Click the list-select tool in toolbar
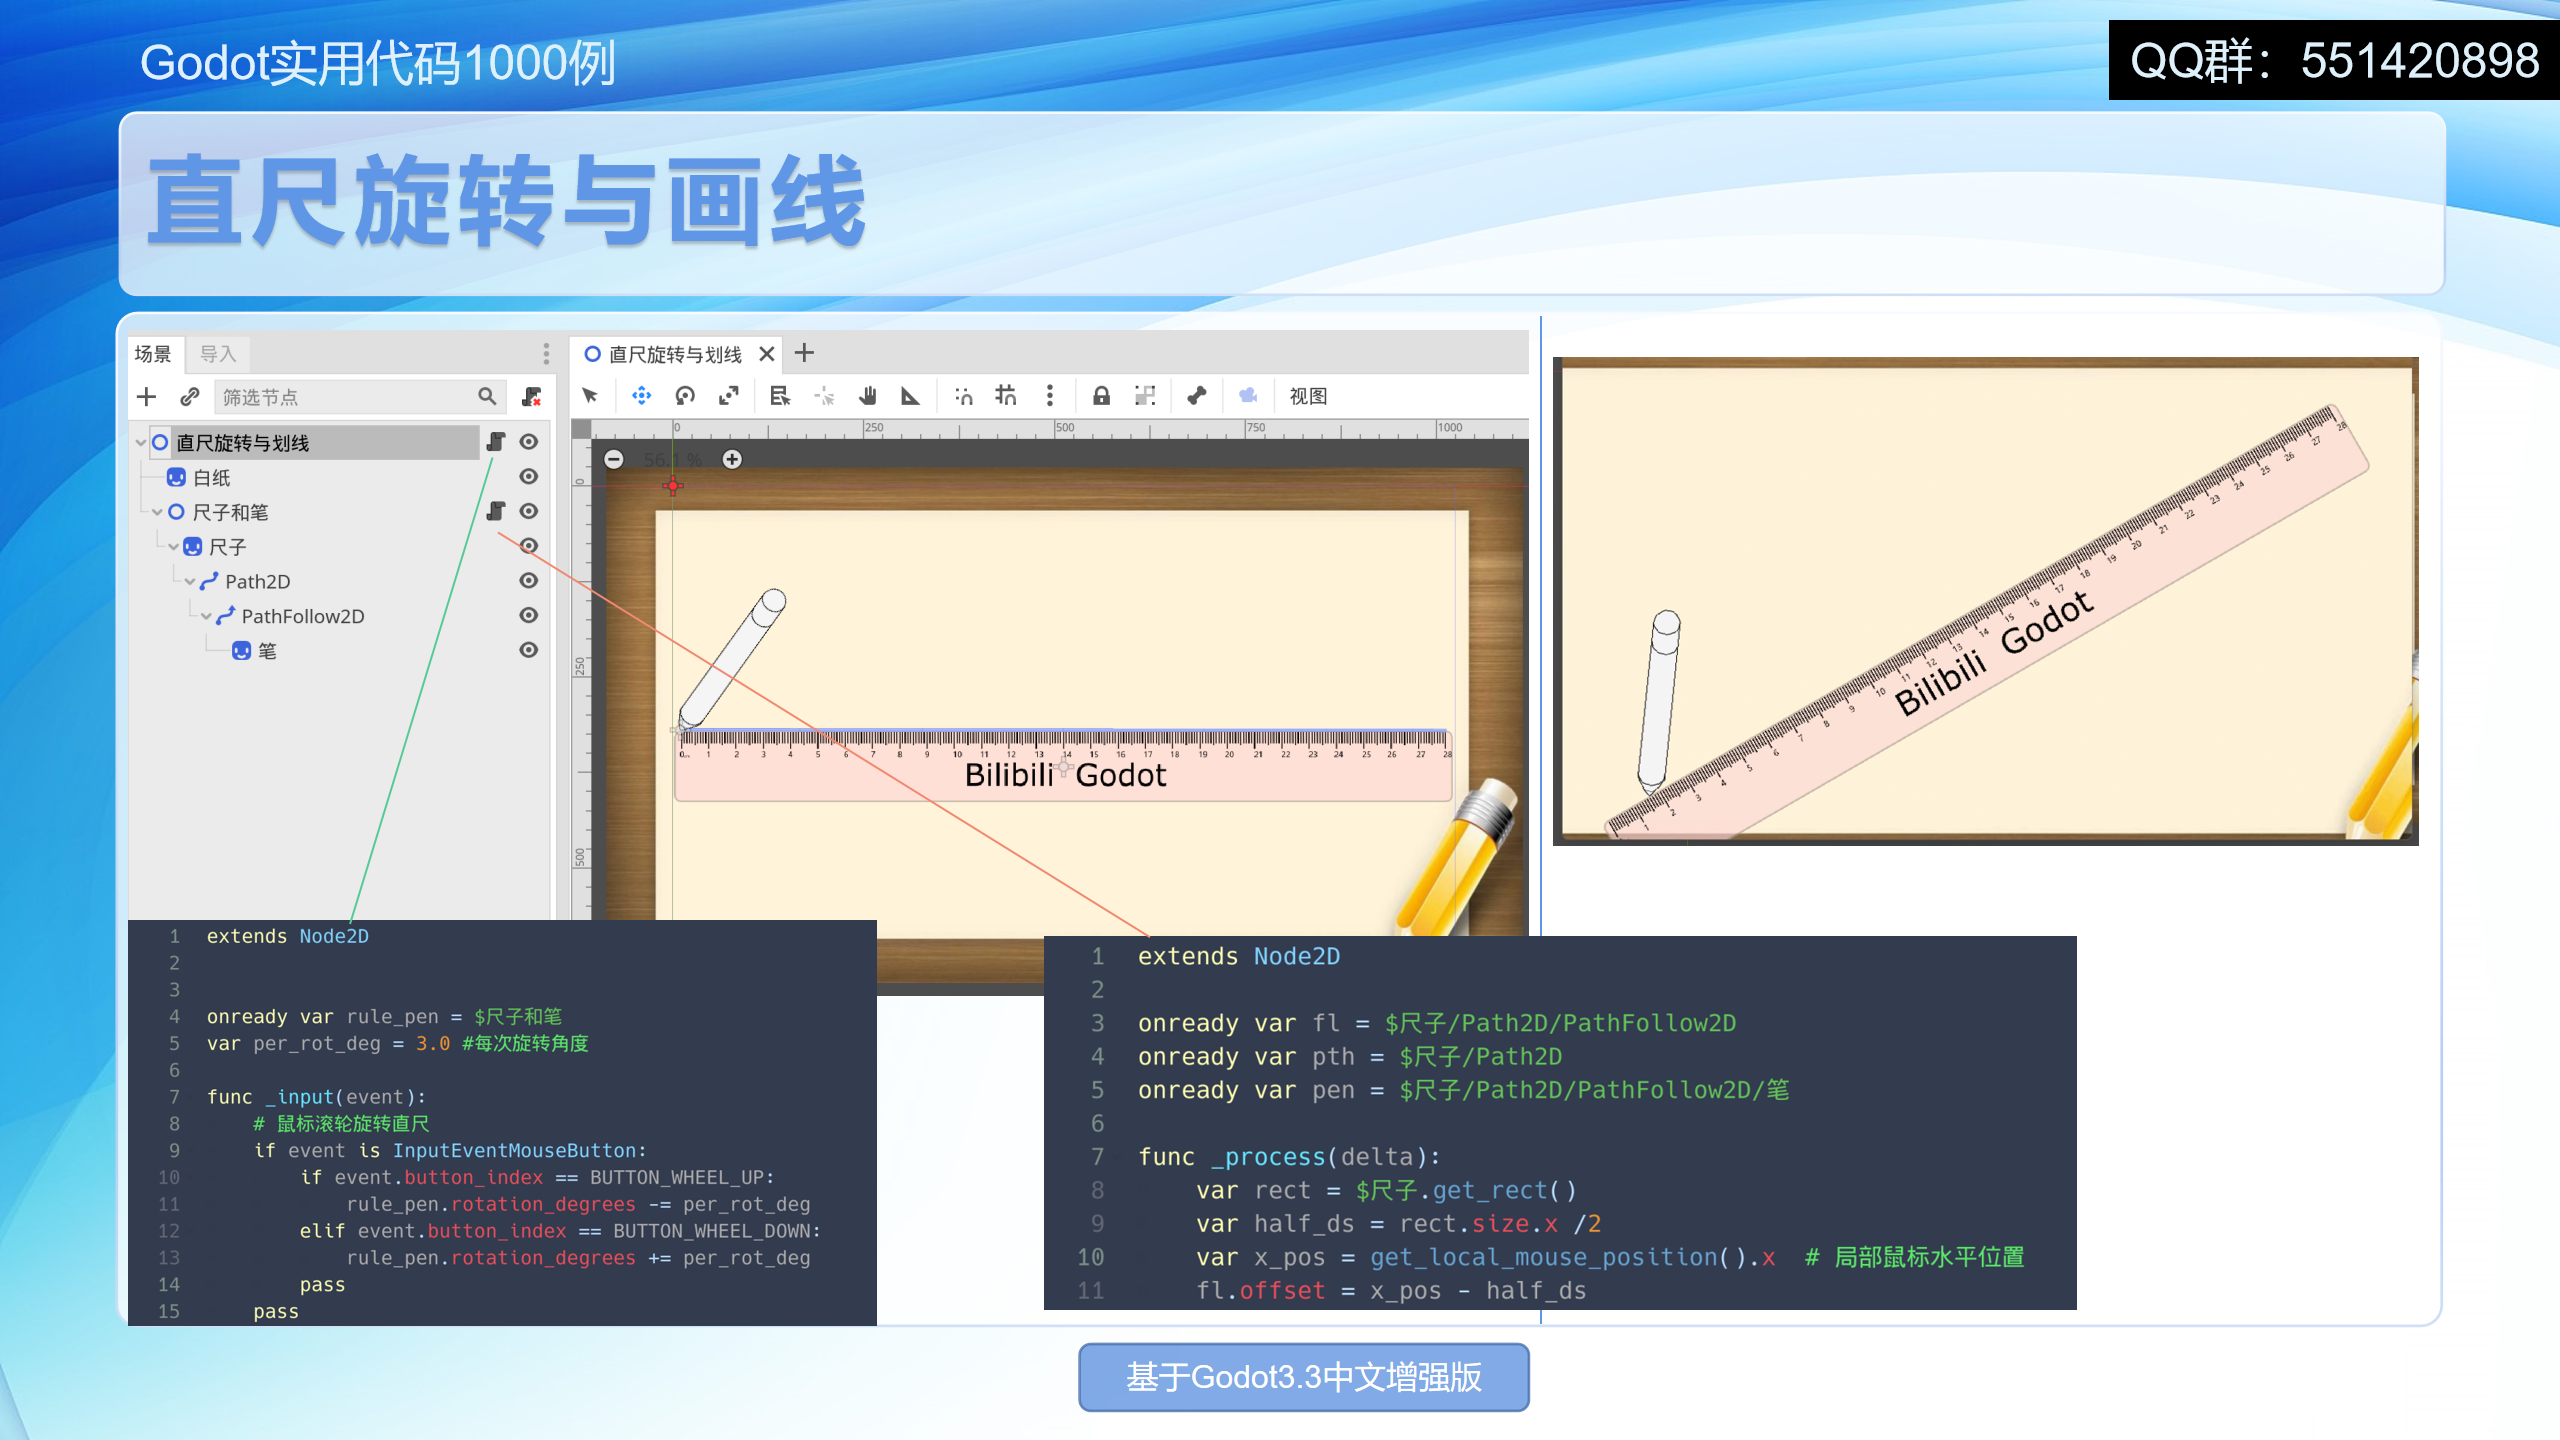 (x=780, y=396)
